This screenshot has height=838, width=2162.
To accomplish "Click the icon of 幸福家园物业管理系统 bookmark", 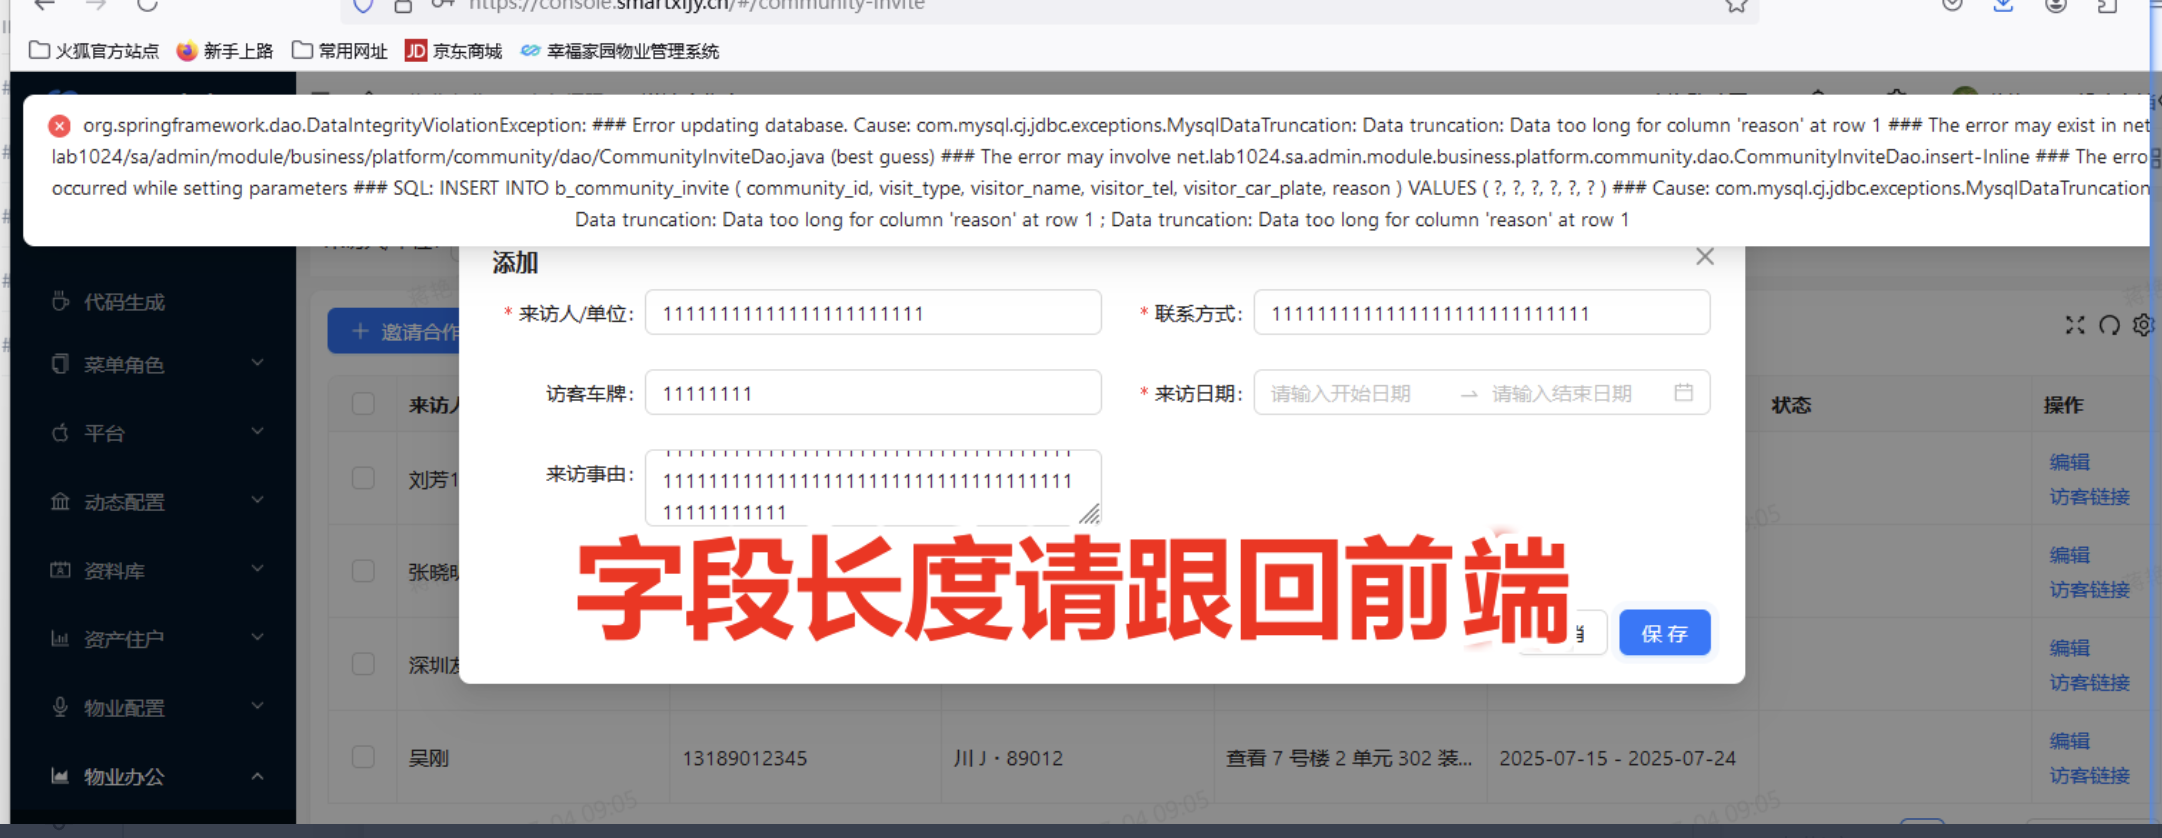I will 530,51.
